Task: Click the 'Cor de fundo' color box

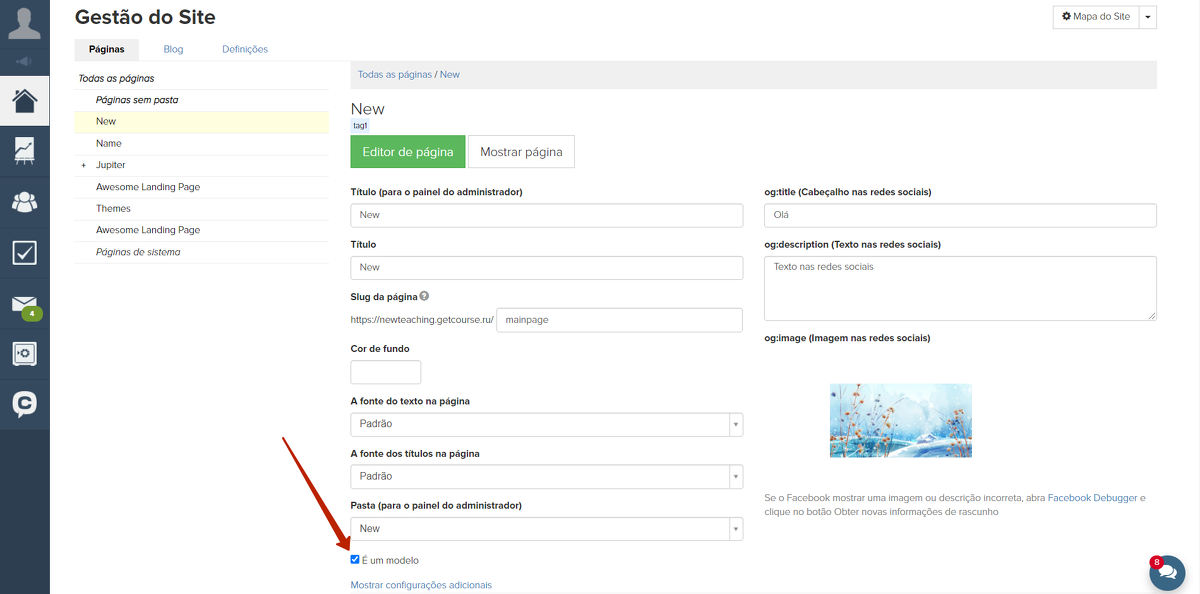Action: pyautogui.click(x=385, y=372)
